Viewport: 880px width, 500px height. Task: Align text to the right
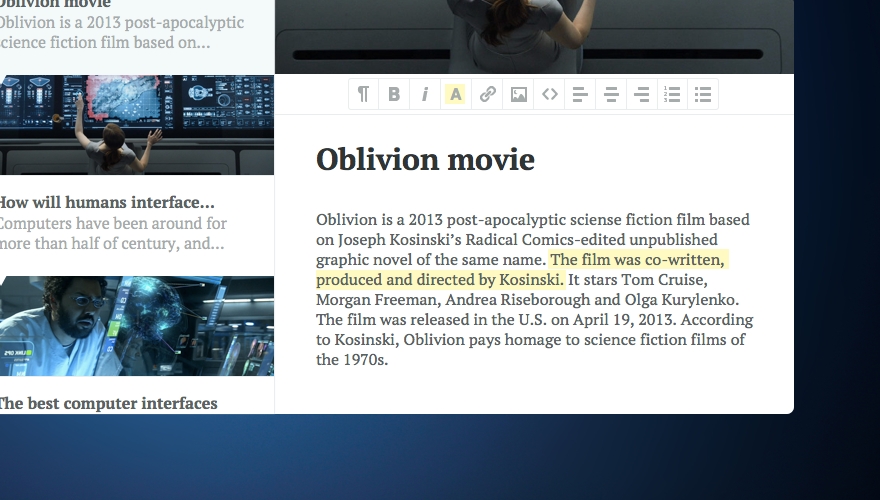click(x=641, y=94)
